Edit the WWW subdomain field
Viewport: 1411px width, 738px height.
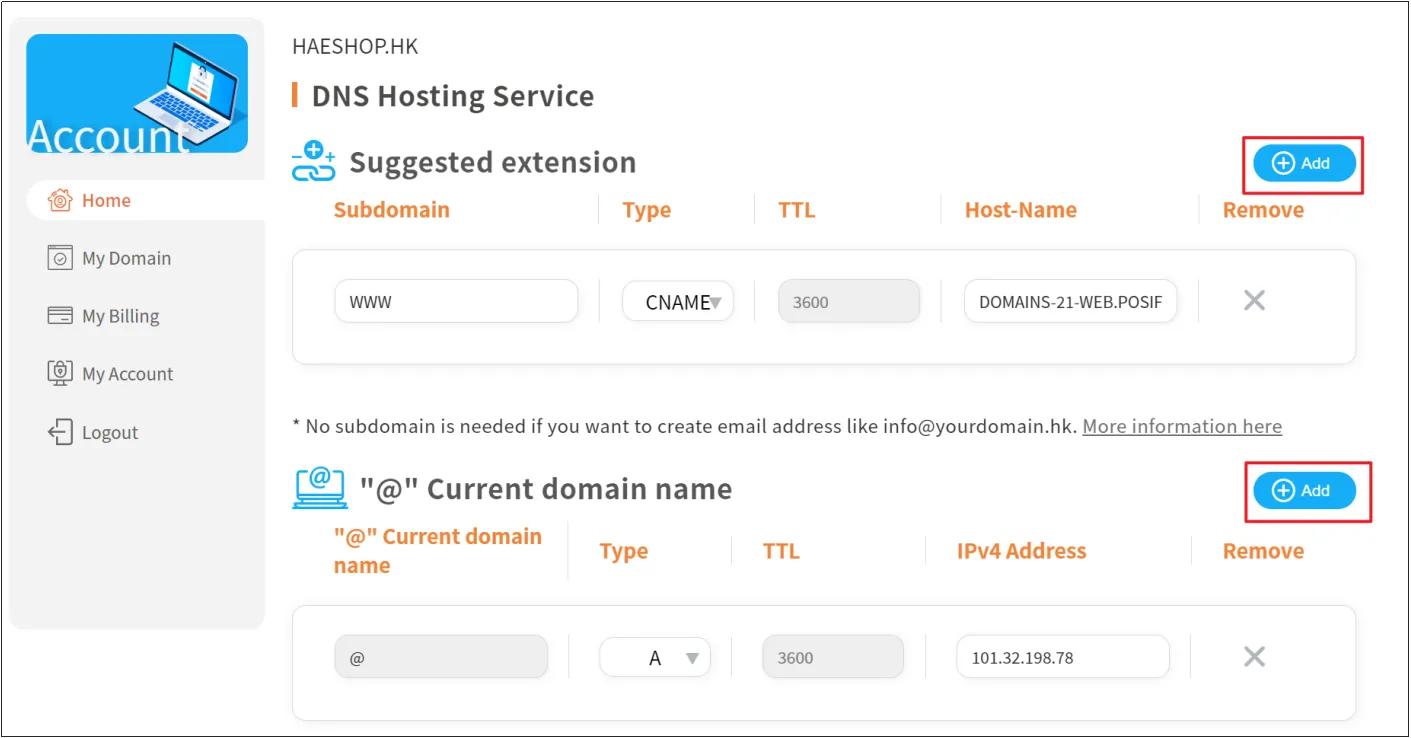[456, 301]
